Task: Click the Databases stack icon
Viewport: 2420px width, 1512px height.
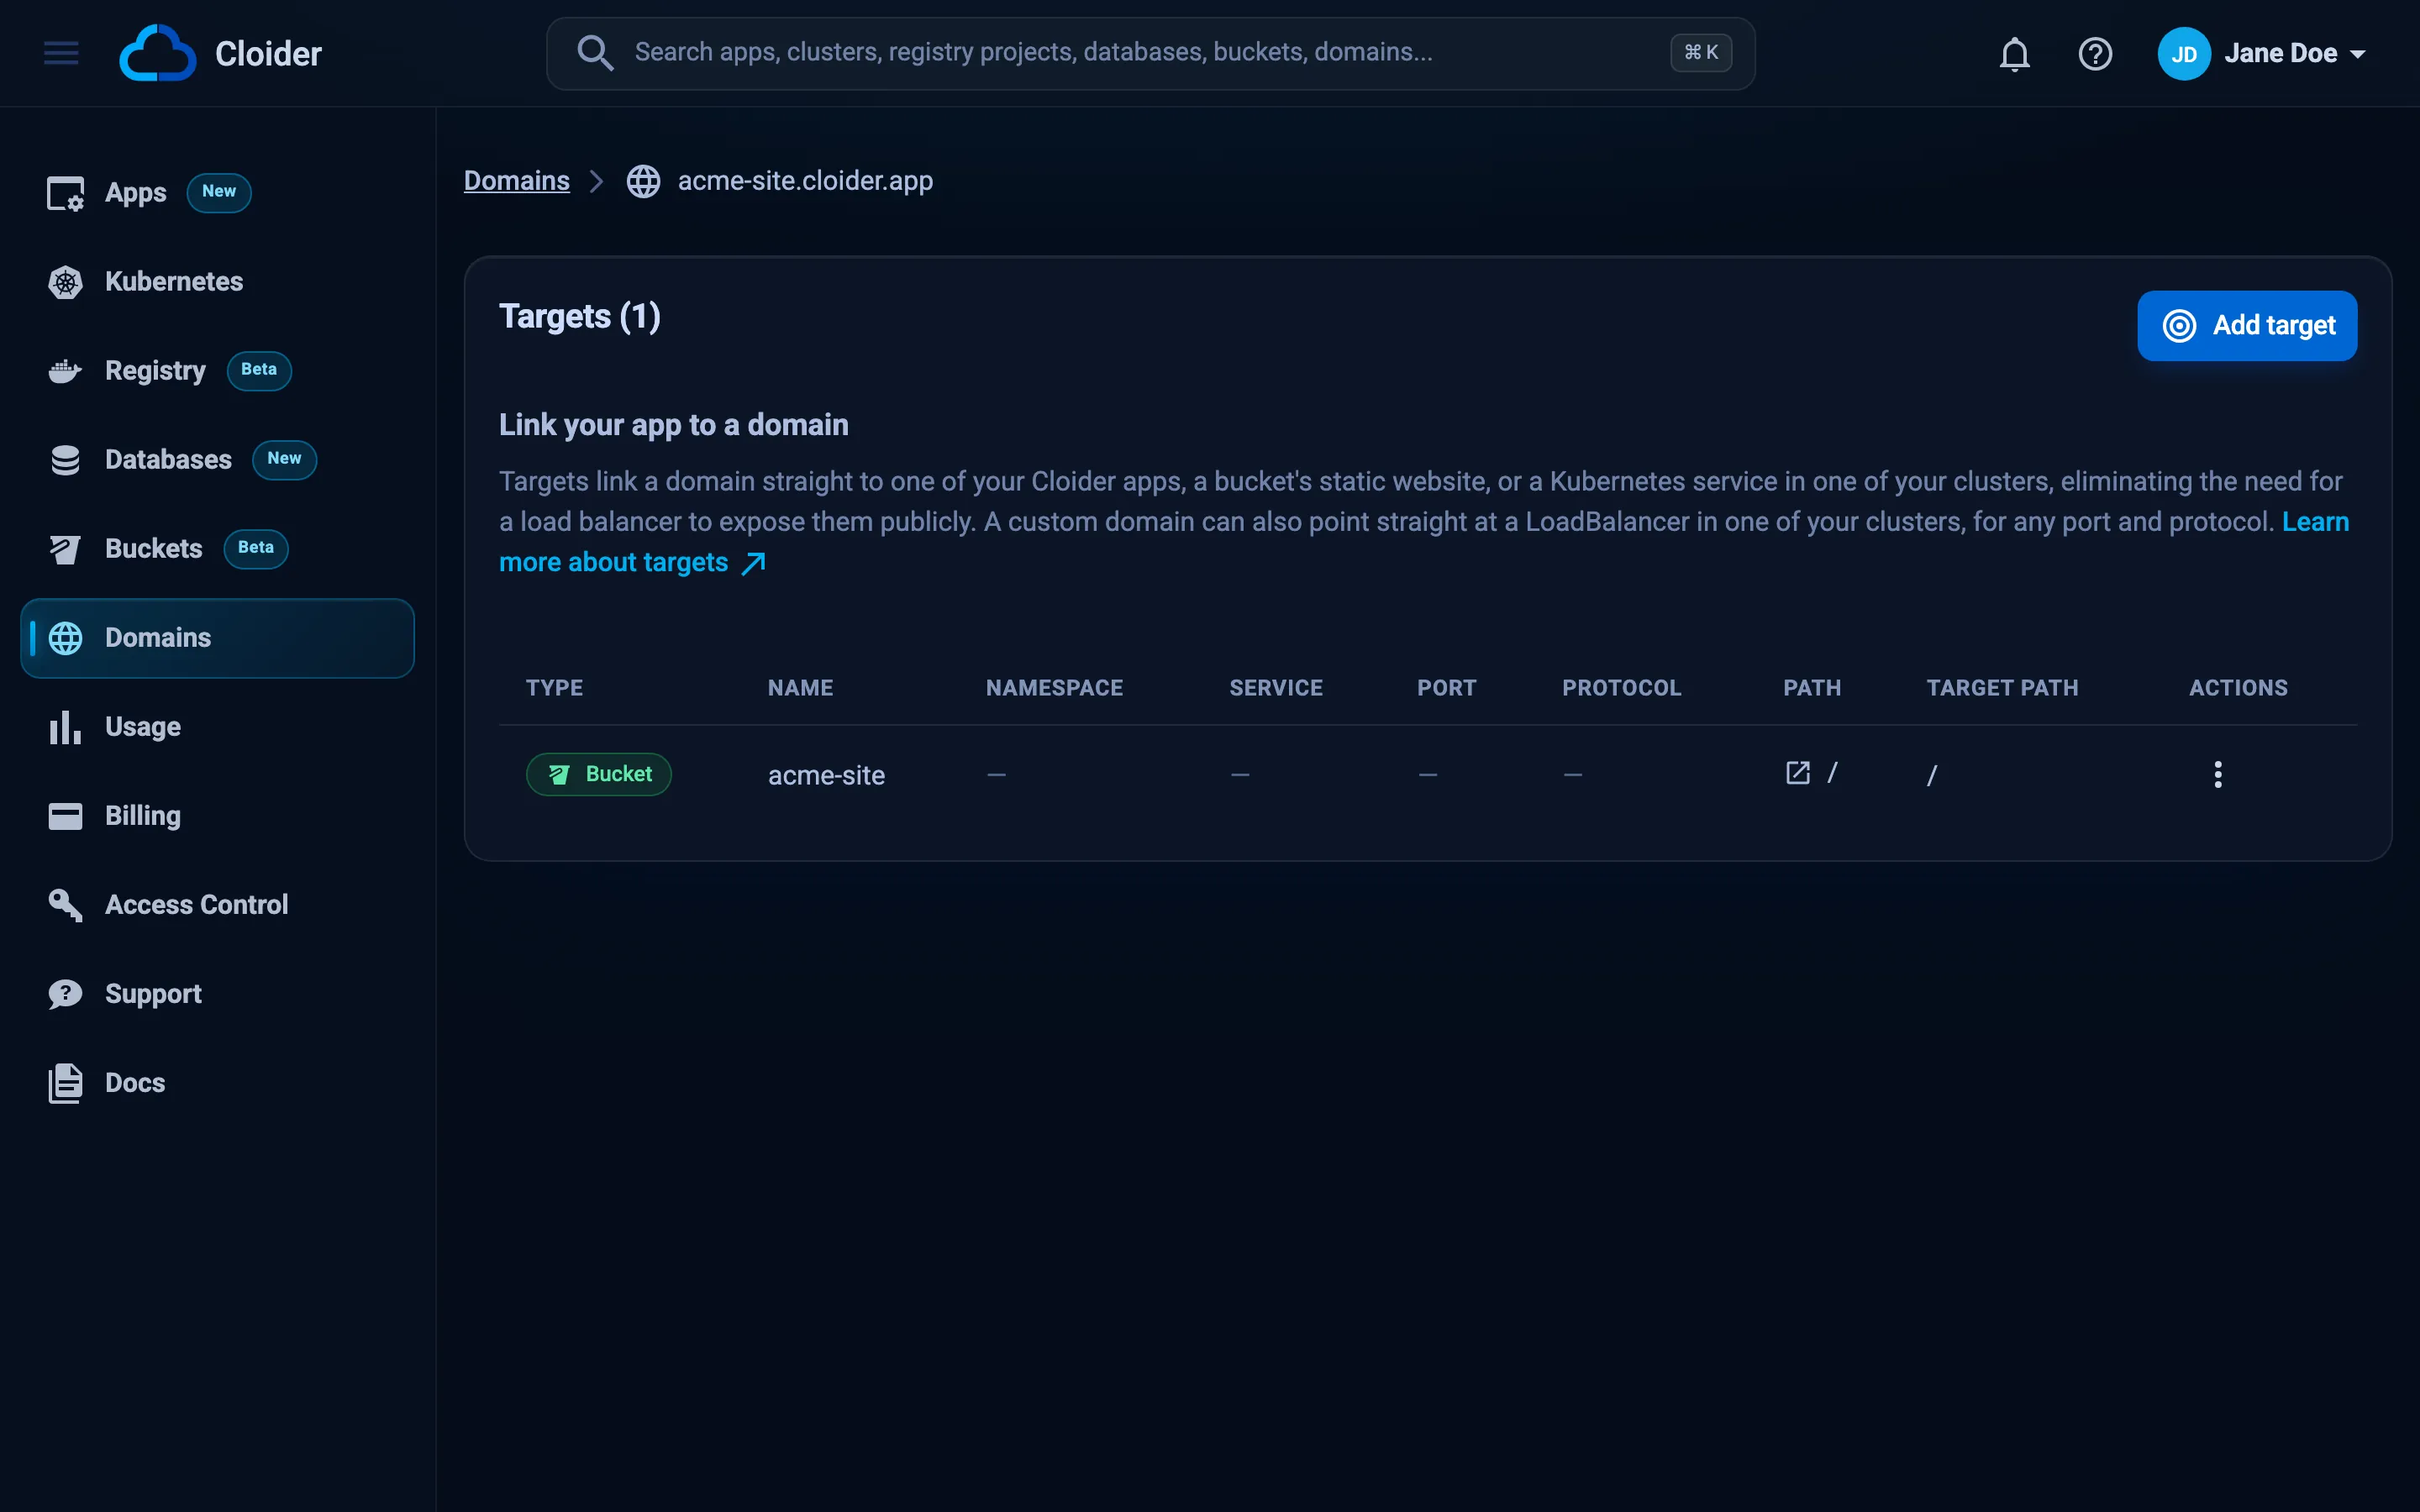Action: point(66,460)
